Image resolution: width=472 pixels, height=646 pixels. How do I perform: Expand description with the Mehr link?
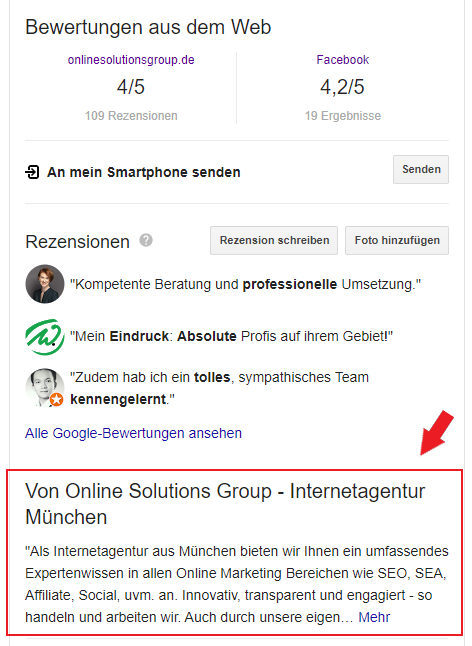point(374,617)
